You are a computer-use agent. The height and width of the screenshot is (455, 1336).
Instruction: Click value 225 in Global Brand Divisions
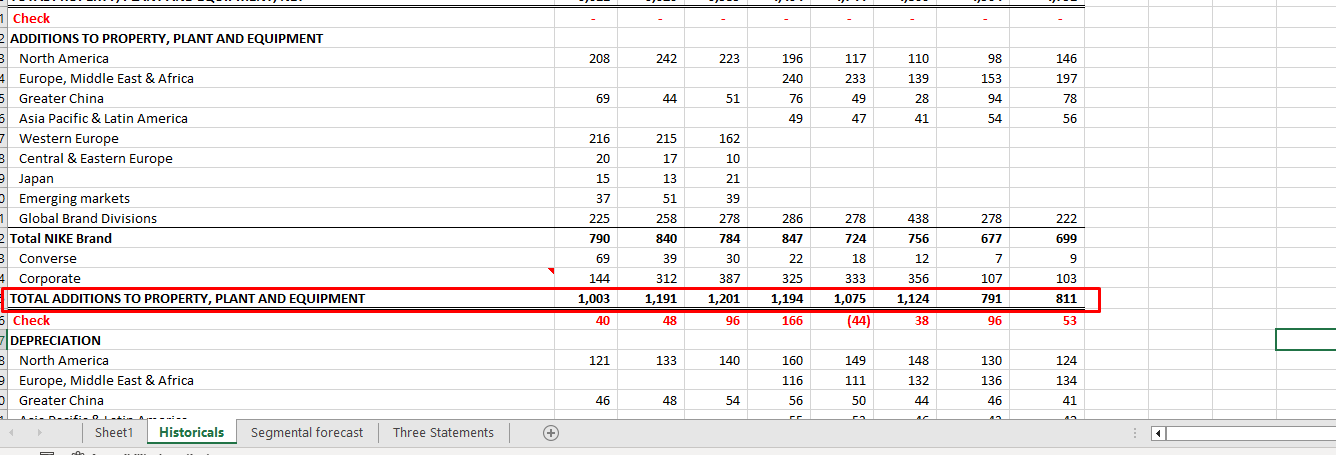(x=599, y=218)
